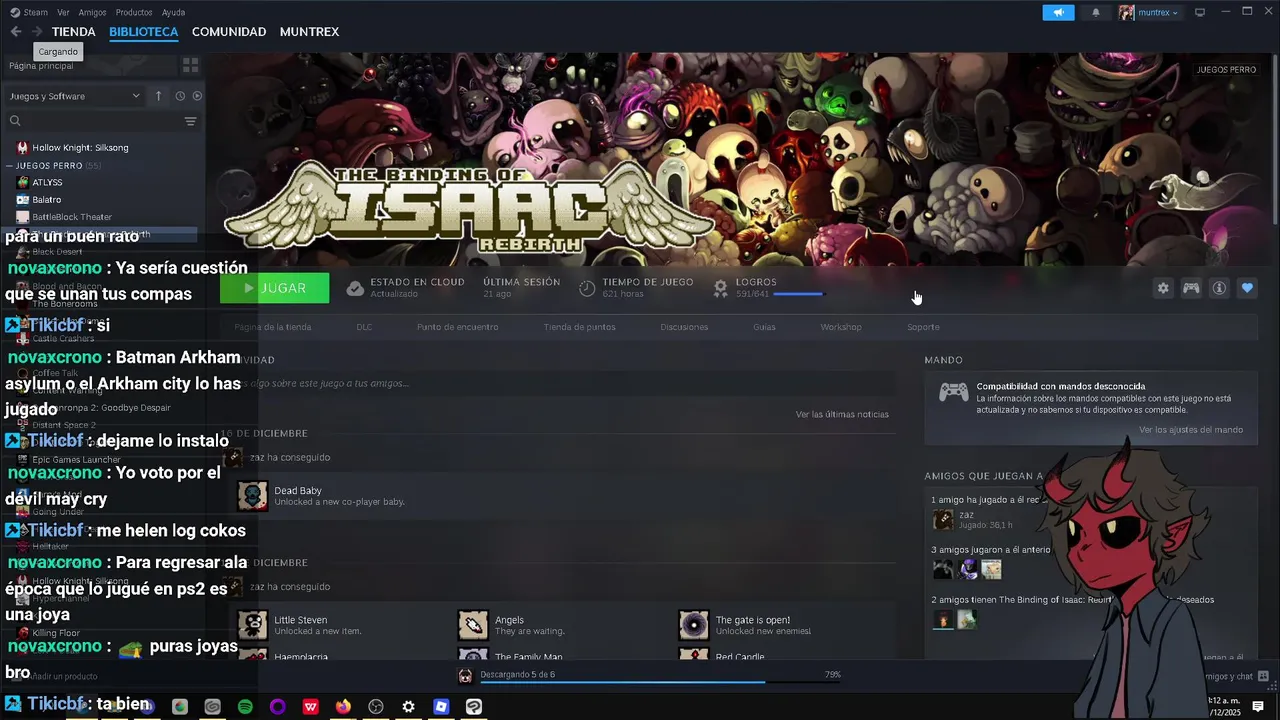
Task: Click Ver las últimas noticias
Action: (842, 414)
